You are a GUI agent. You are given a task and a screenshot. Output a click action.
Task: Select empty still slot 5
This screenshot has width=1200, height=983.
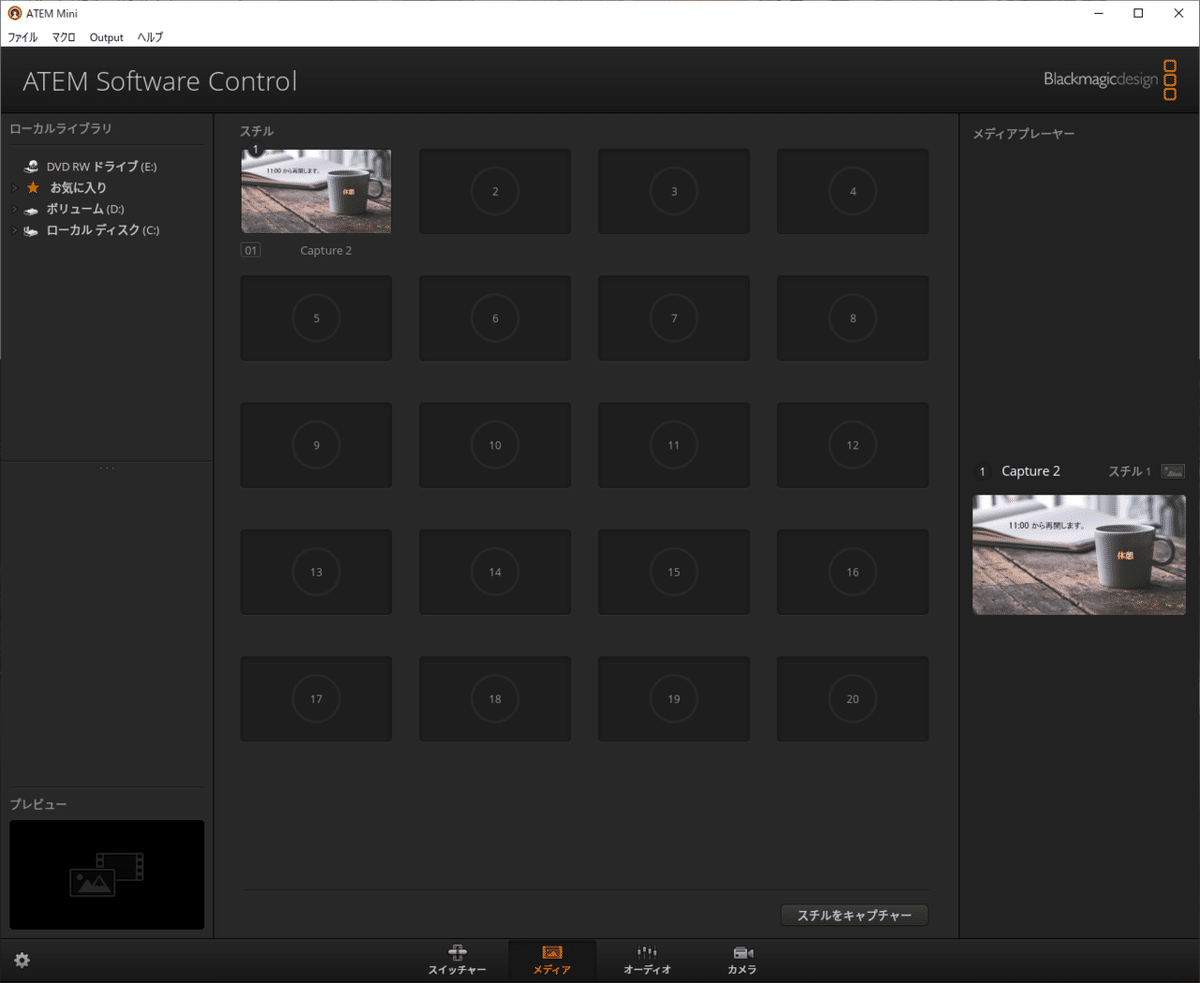pos(316,318)
